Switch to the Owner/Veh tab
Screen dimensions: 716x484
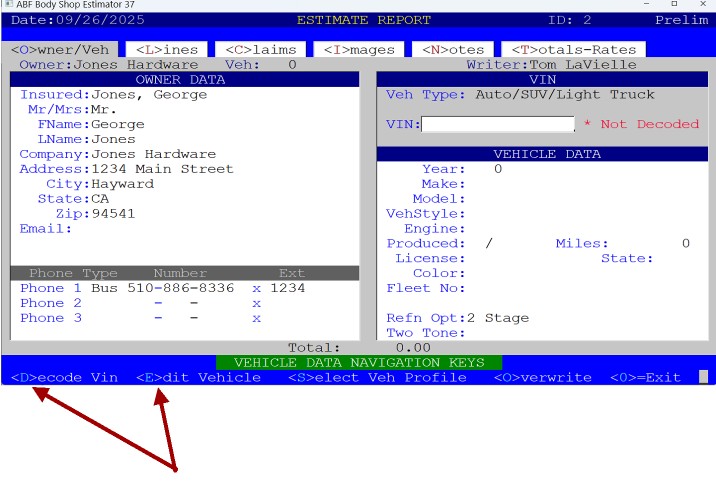click(62, 49)
